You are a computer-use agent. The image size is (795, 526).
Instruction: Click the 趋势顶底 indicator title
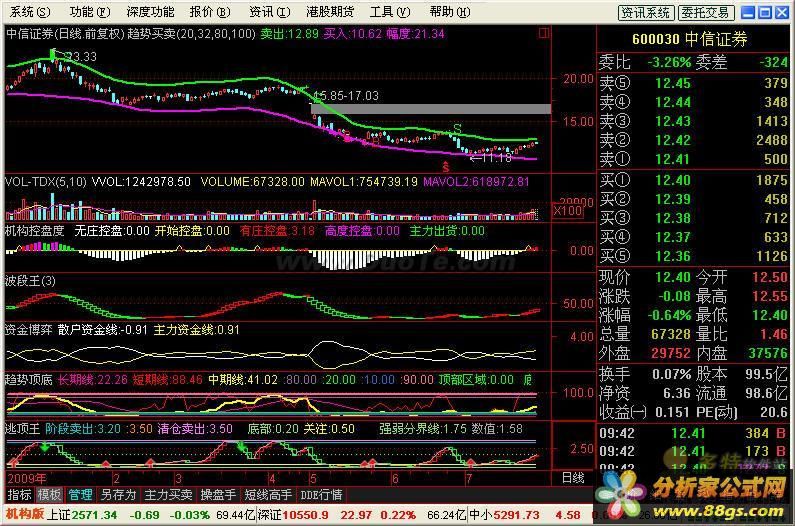click(28, 379)
